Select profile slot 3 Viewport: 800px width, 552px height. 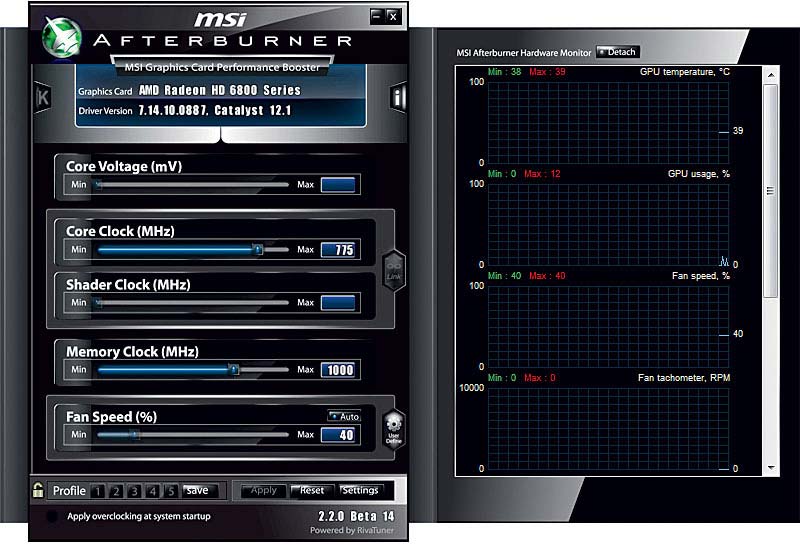(134, 491)
